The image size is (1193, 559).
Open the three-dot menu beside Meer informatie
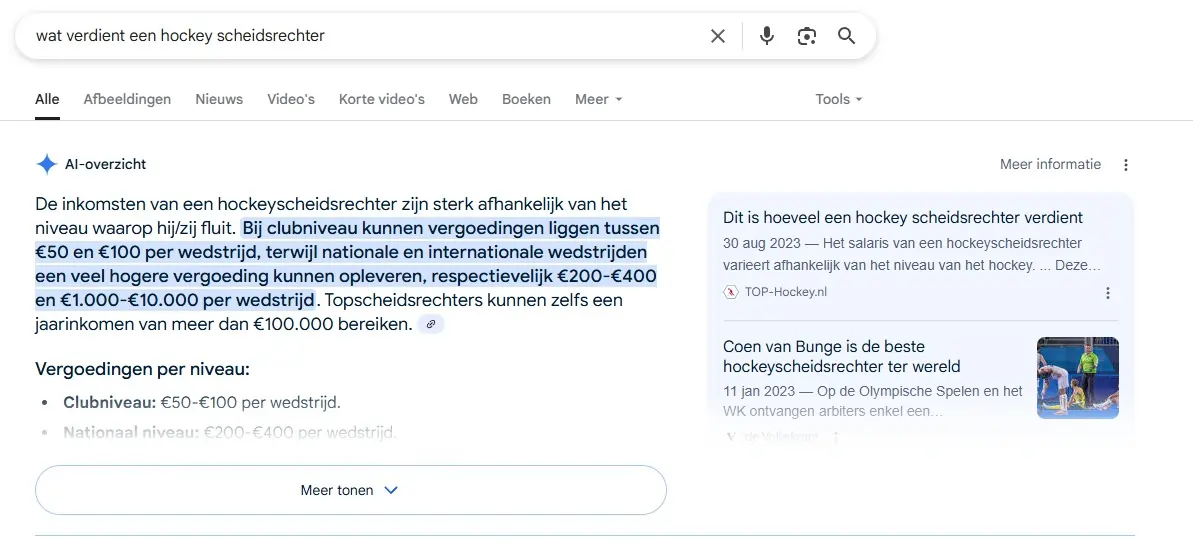pos(1126,165)
